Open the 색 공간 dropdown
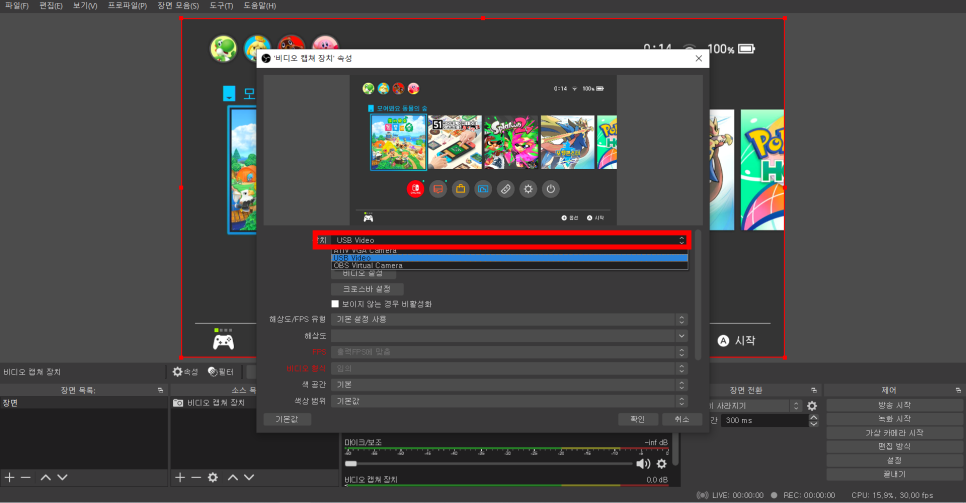 pyautogui.click(x=509, y=385)
